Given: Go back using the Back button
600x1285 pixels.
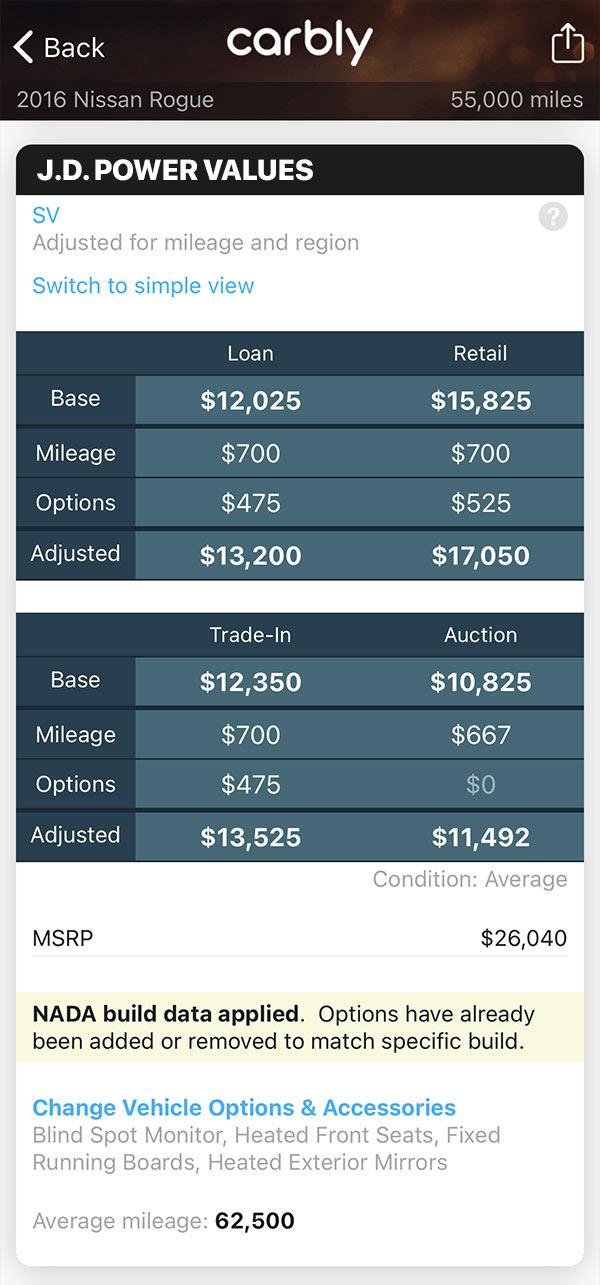Looking at the screenshot, I should point(58,47).
